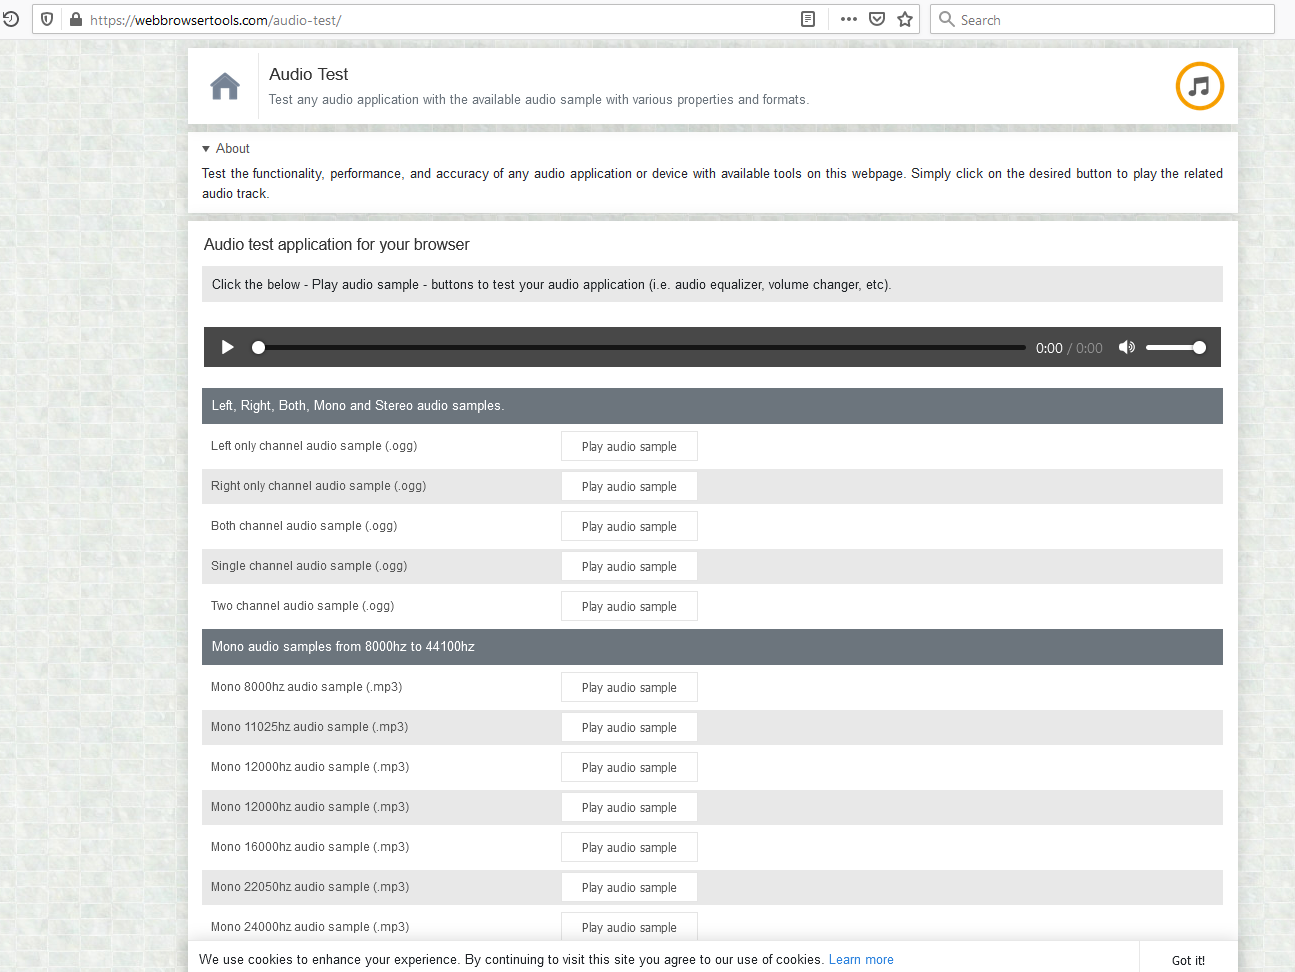The width and height of the screenshot is (1295, 972).
Task: Mute audio using the speaker icon
Action: coord(1127,347)
